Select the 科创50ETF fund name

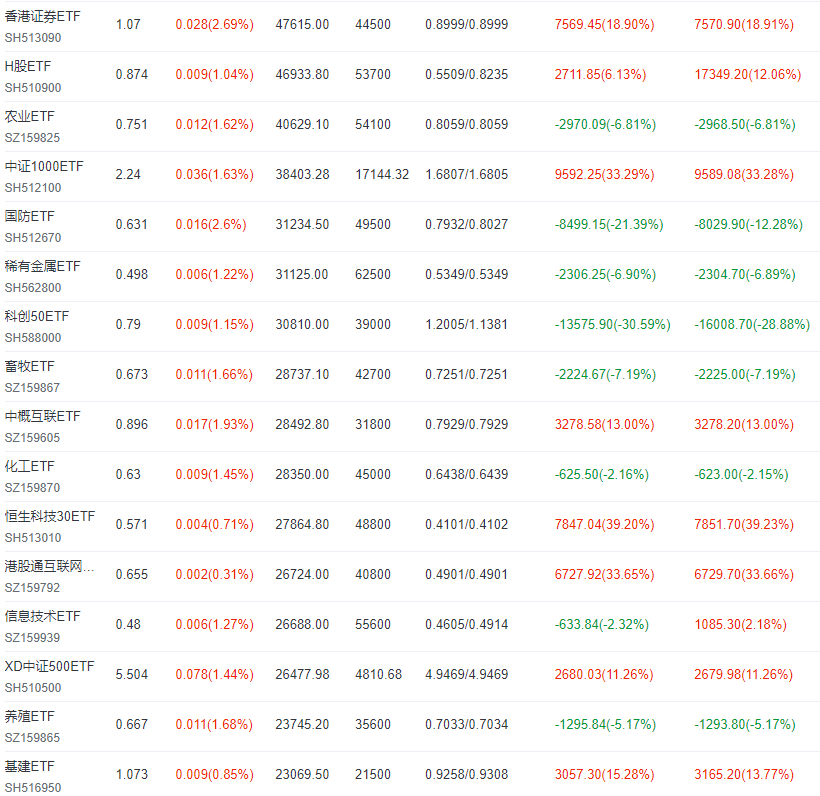tap(37, 316)
